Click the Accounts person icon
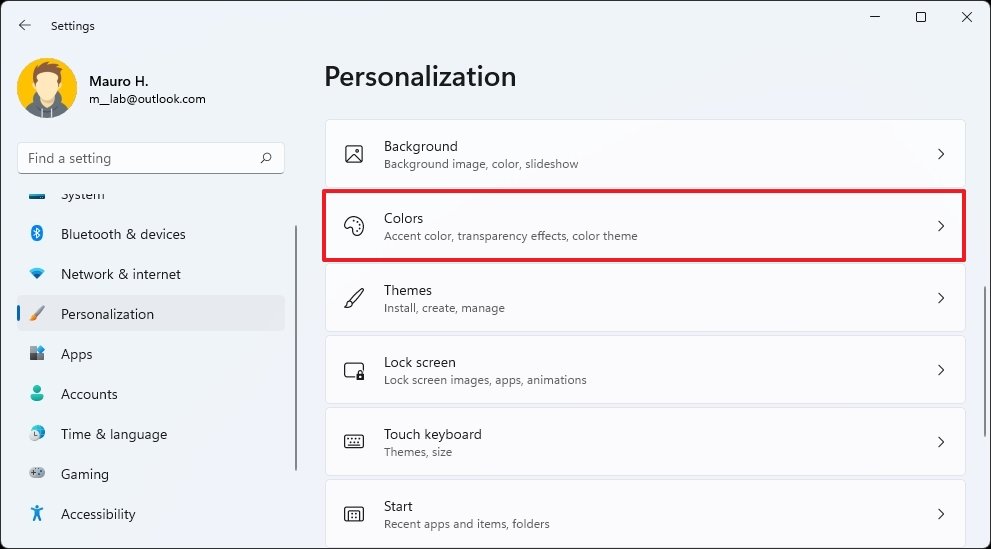The image size is (991, 549). coord(37,394)
